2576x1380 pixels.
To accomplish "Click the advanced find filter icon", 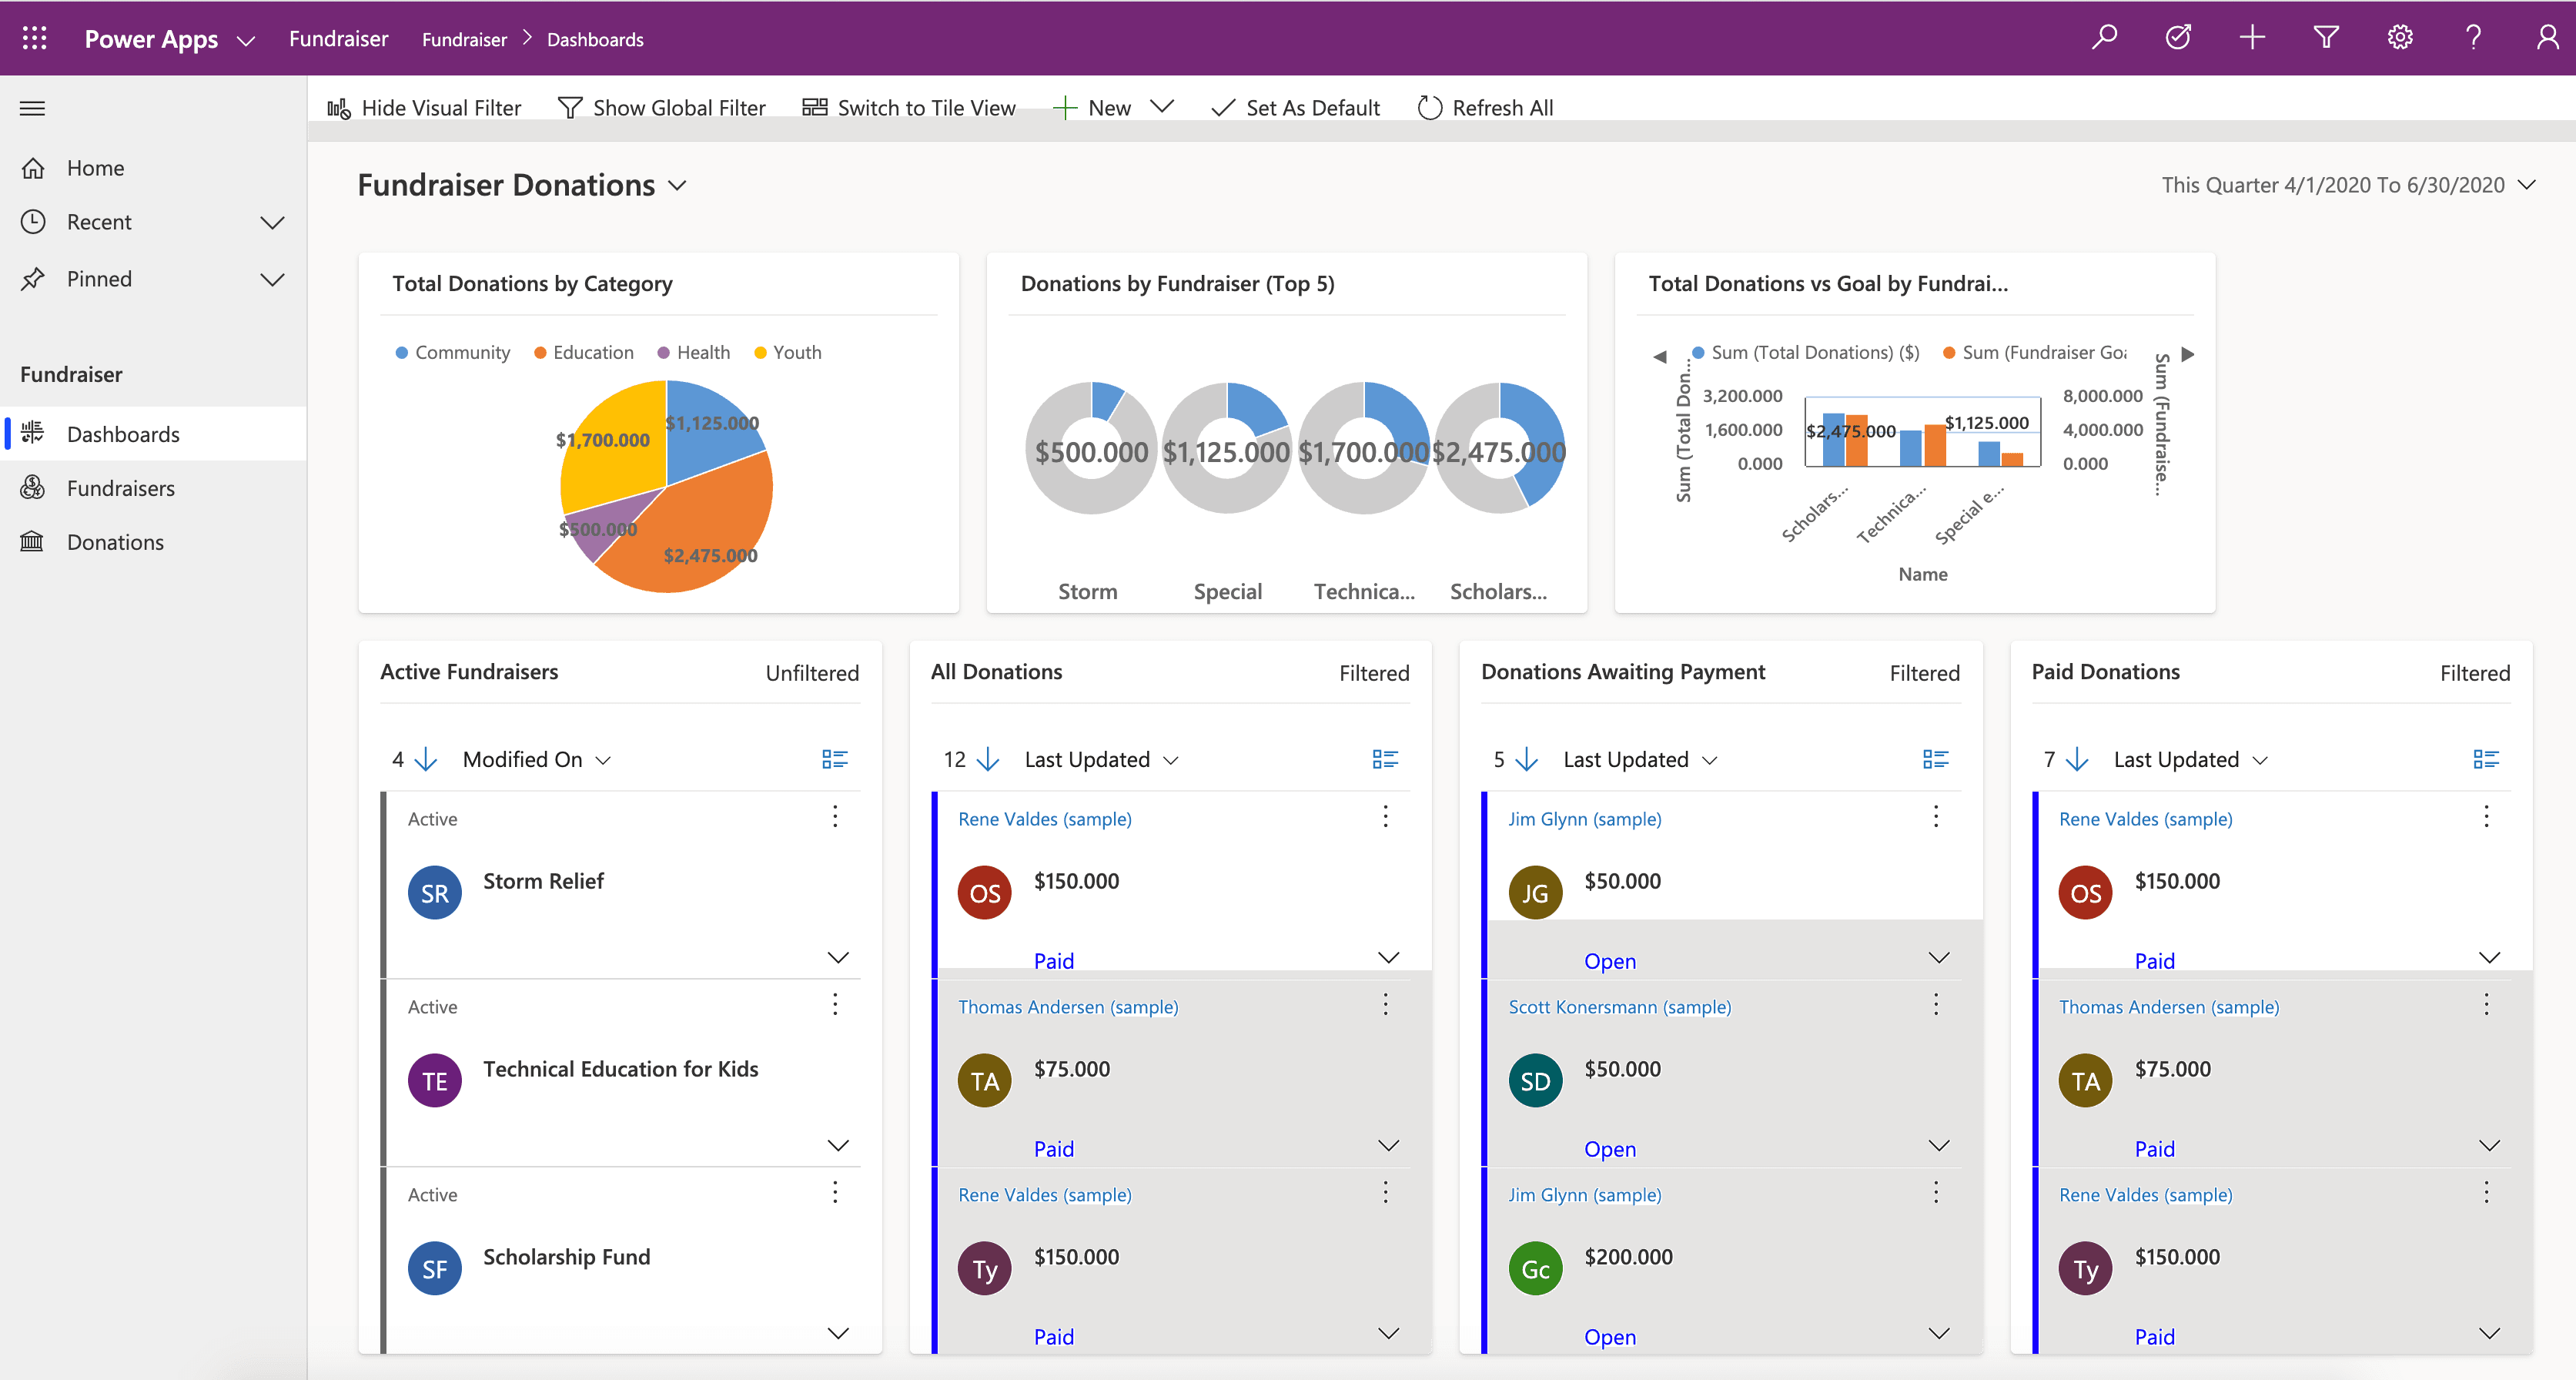I will [x=2326, y=38].
